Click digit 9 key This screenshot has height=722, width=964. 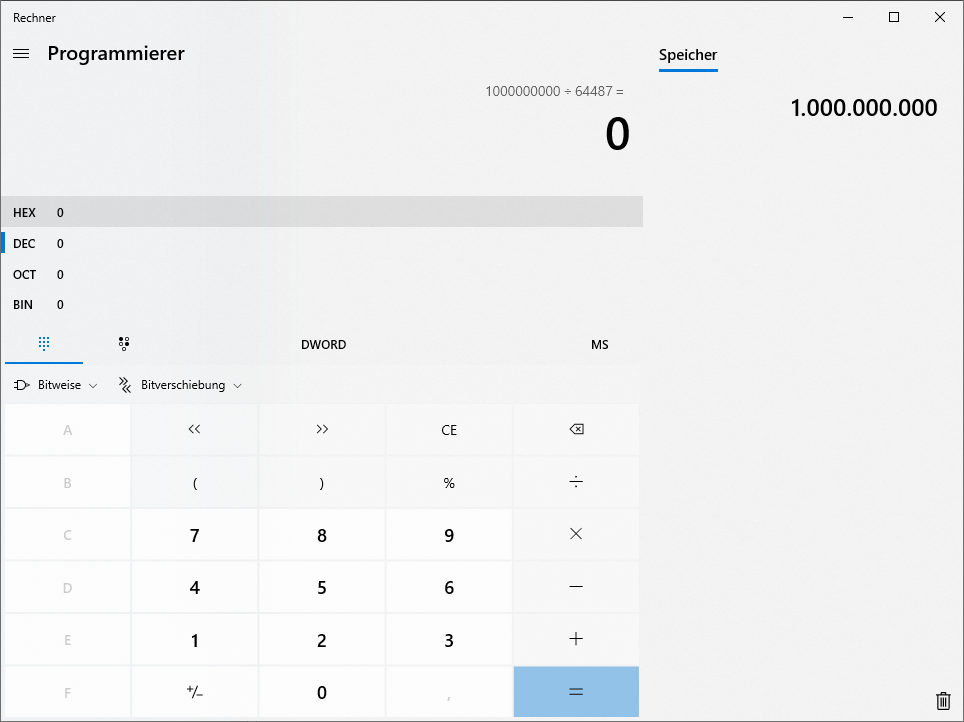(x=449, y=534)
